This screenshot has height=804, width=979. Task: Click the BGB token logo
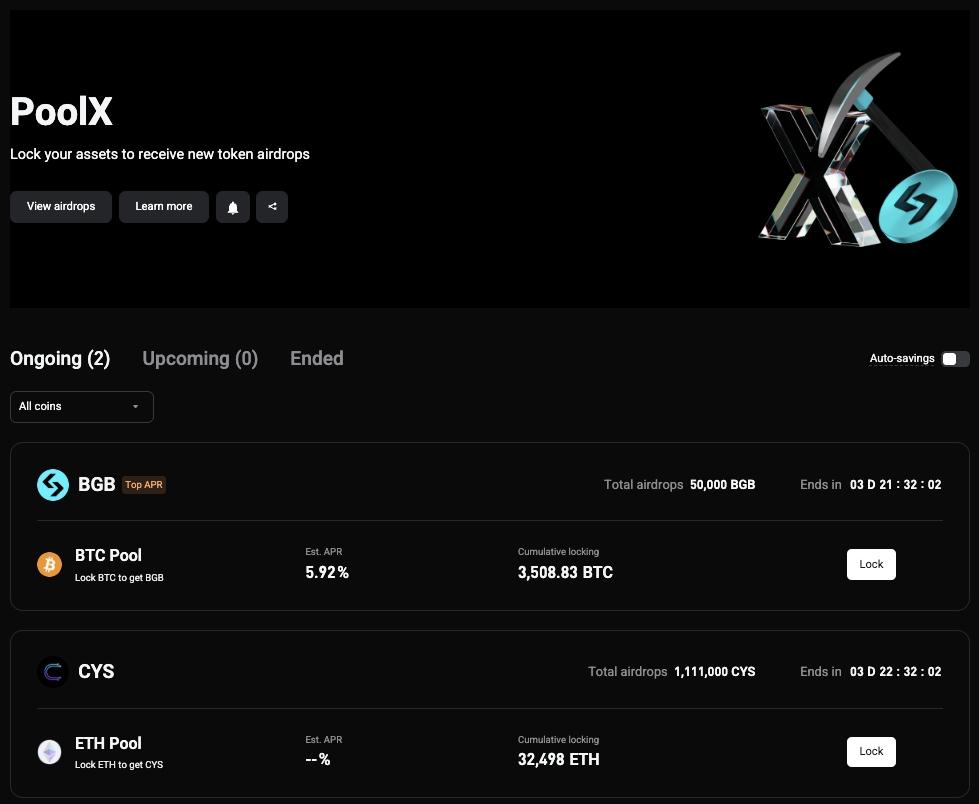(53, 485)
